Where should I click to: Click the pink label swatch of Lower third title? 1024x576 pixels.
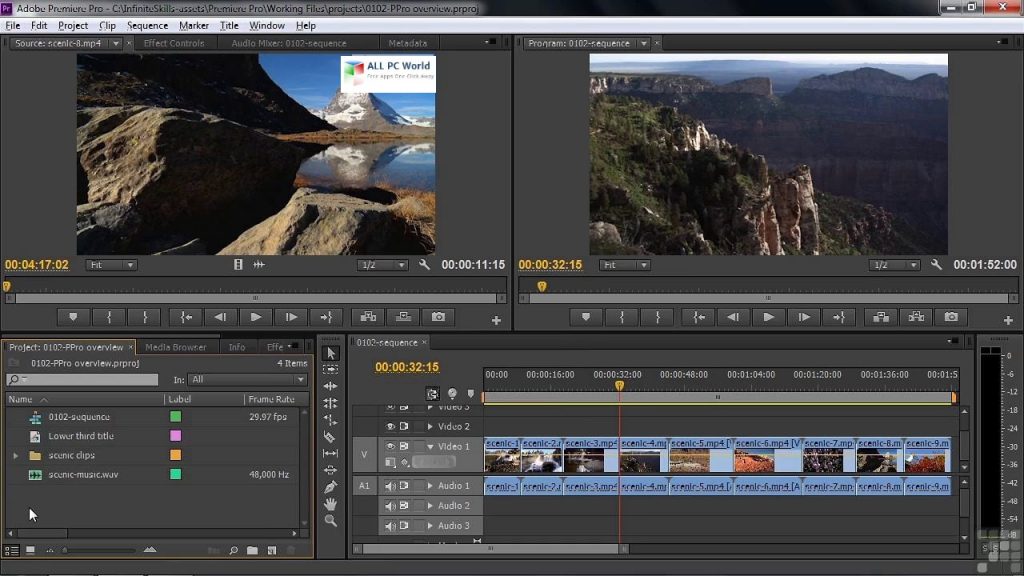tap(176, 436)
